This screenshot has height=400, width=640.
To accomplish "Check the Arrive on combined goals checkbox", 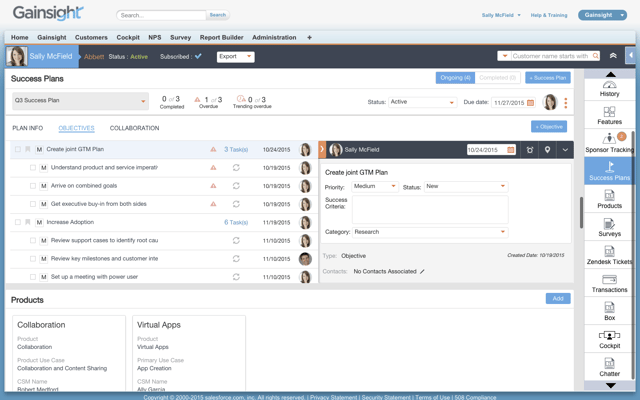I will tap(33, 186).
